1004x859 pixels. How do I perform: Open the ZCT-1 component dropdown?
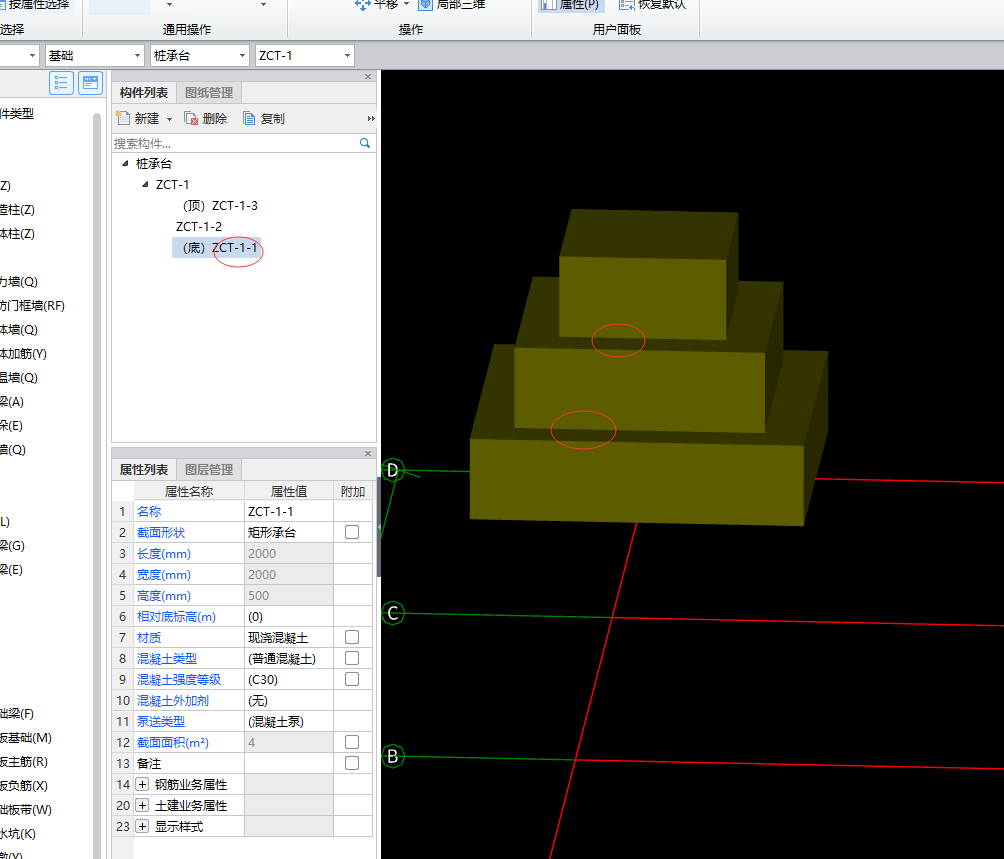click(x=347, y=56)
